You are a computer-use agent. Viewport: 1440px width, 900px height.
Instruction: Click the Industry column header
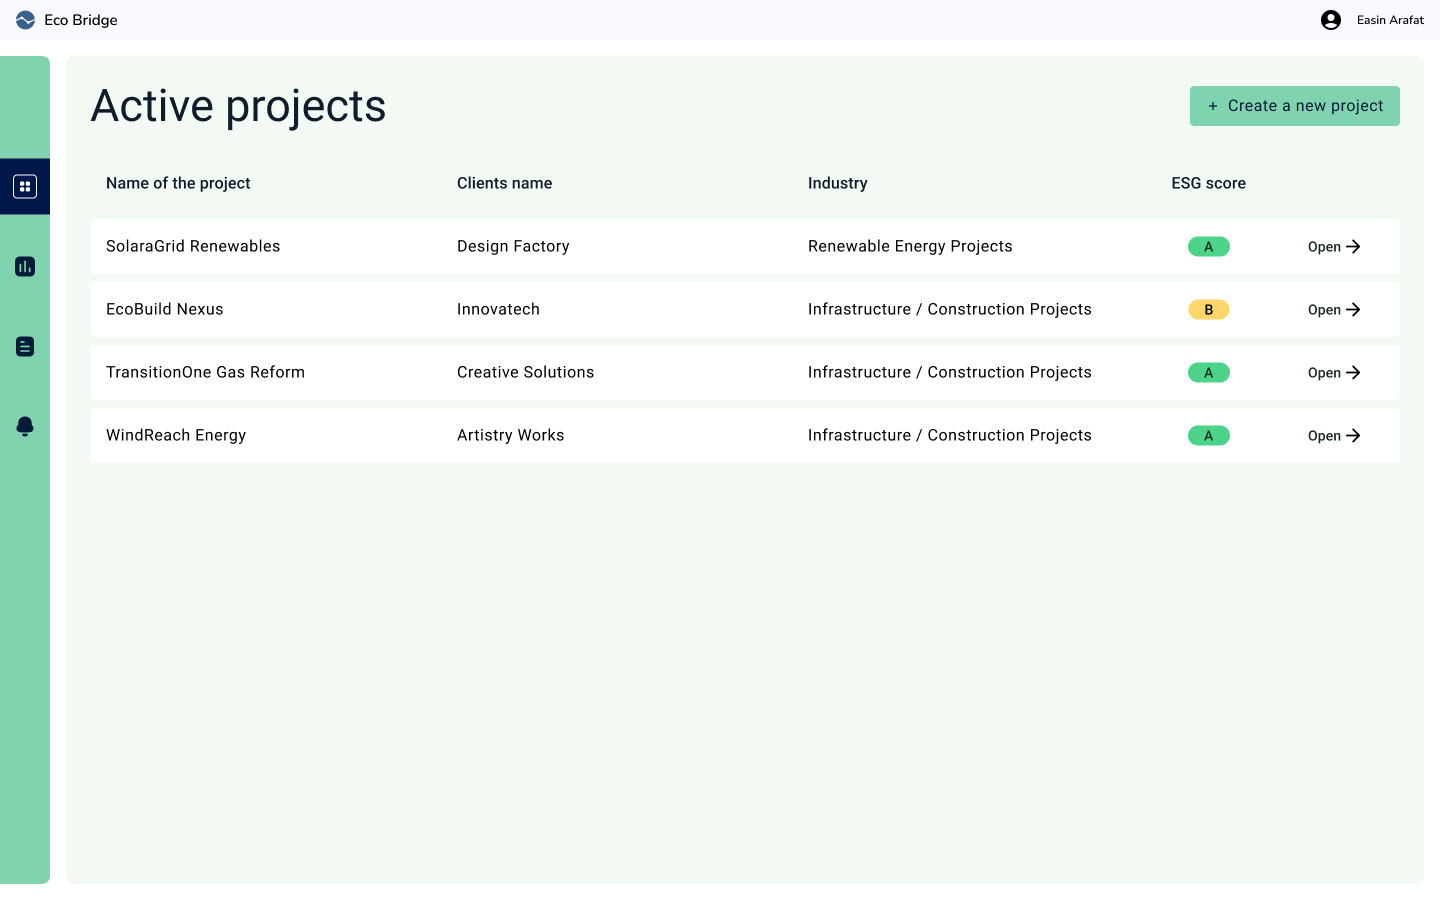[x=837, y=183]
